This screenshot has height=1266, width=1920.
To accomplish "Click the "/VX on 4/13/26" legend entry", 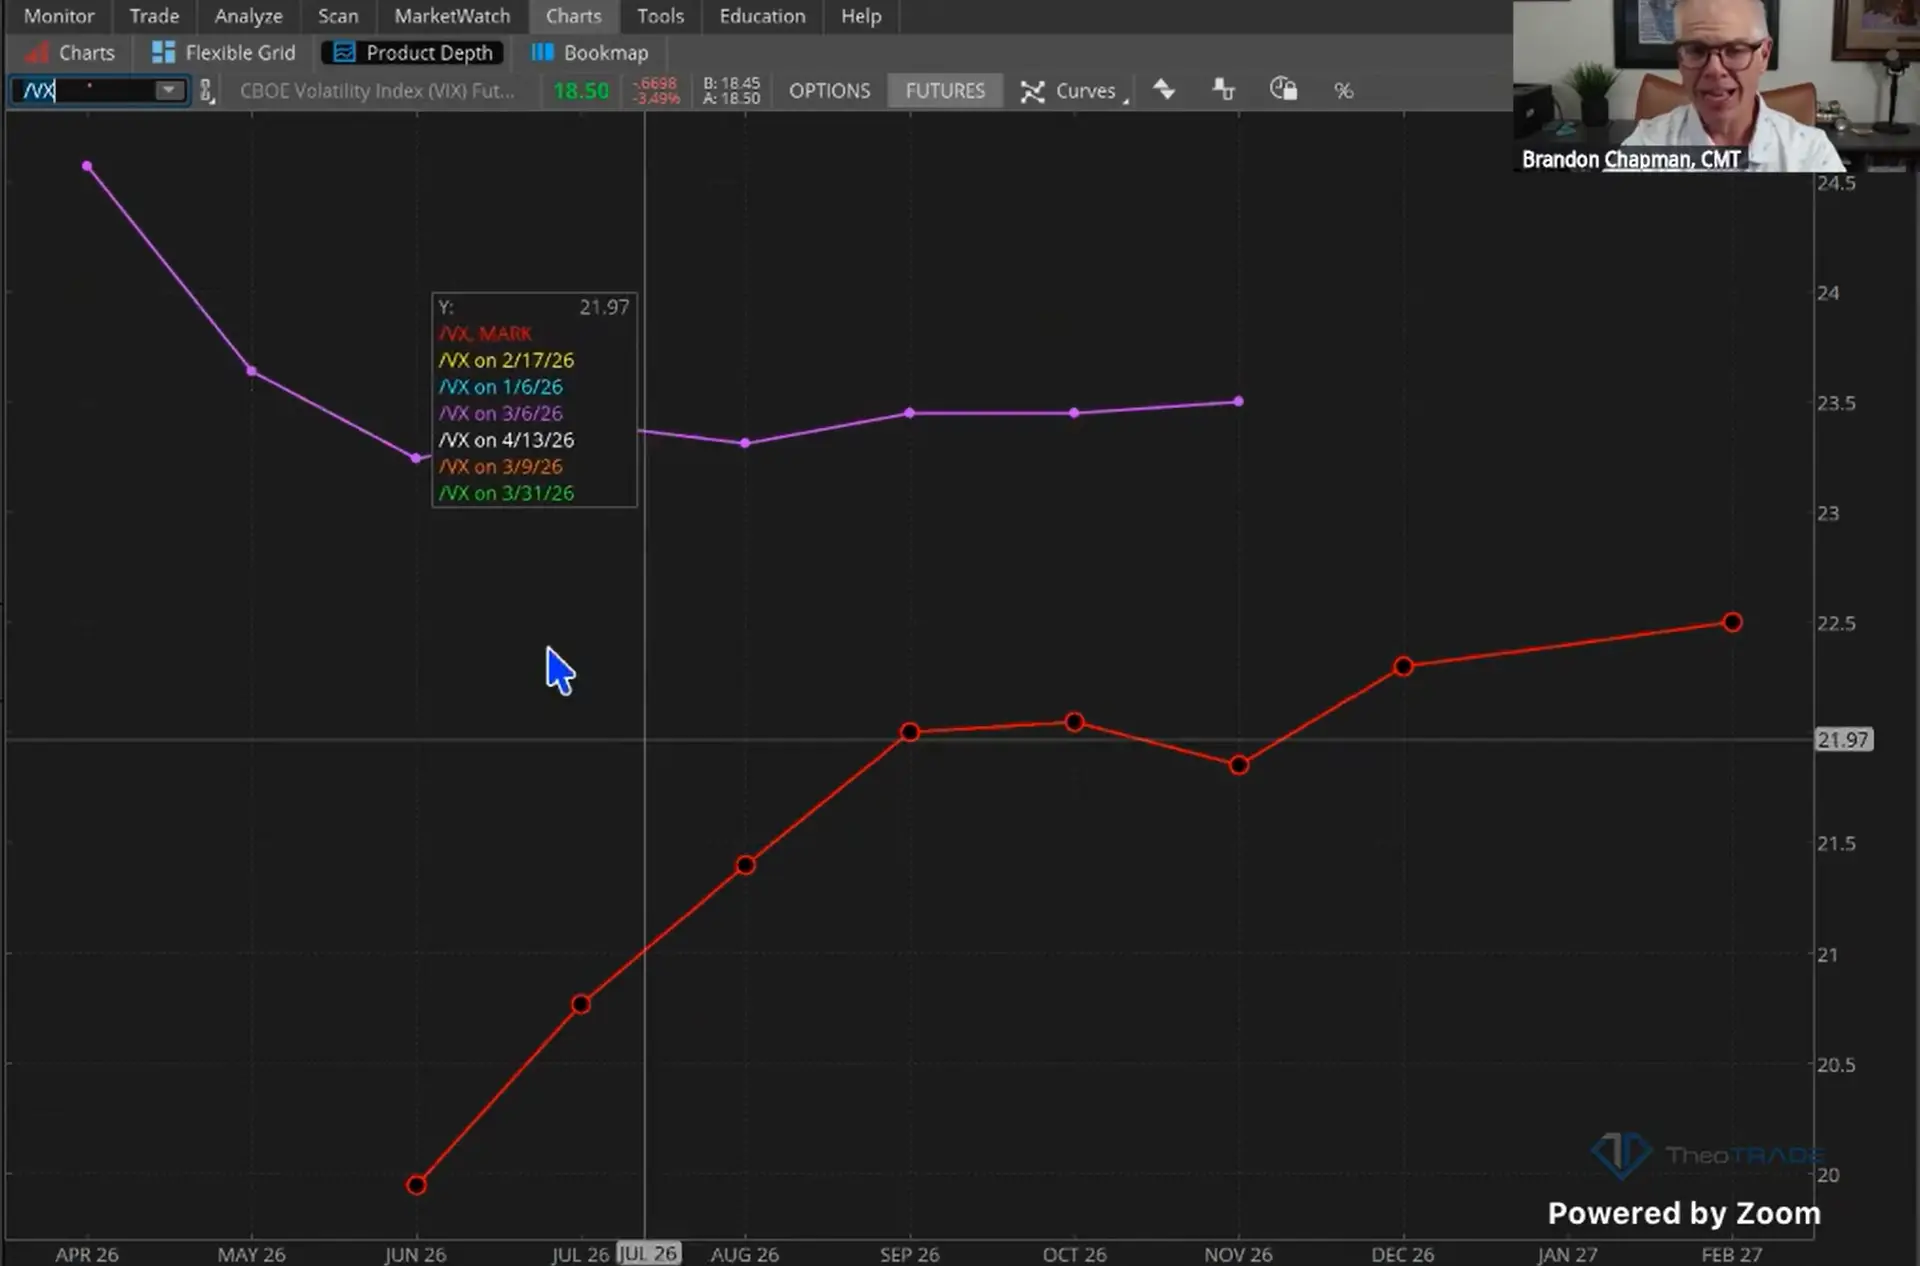I will (506, 440).
